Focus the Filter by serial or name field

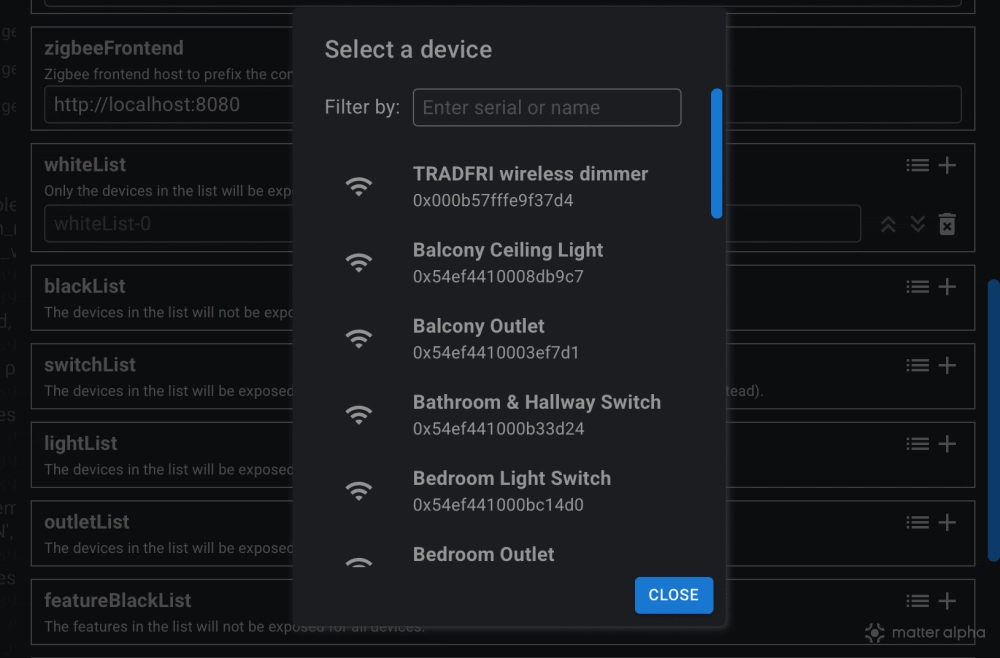tap(546, 108)
